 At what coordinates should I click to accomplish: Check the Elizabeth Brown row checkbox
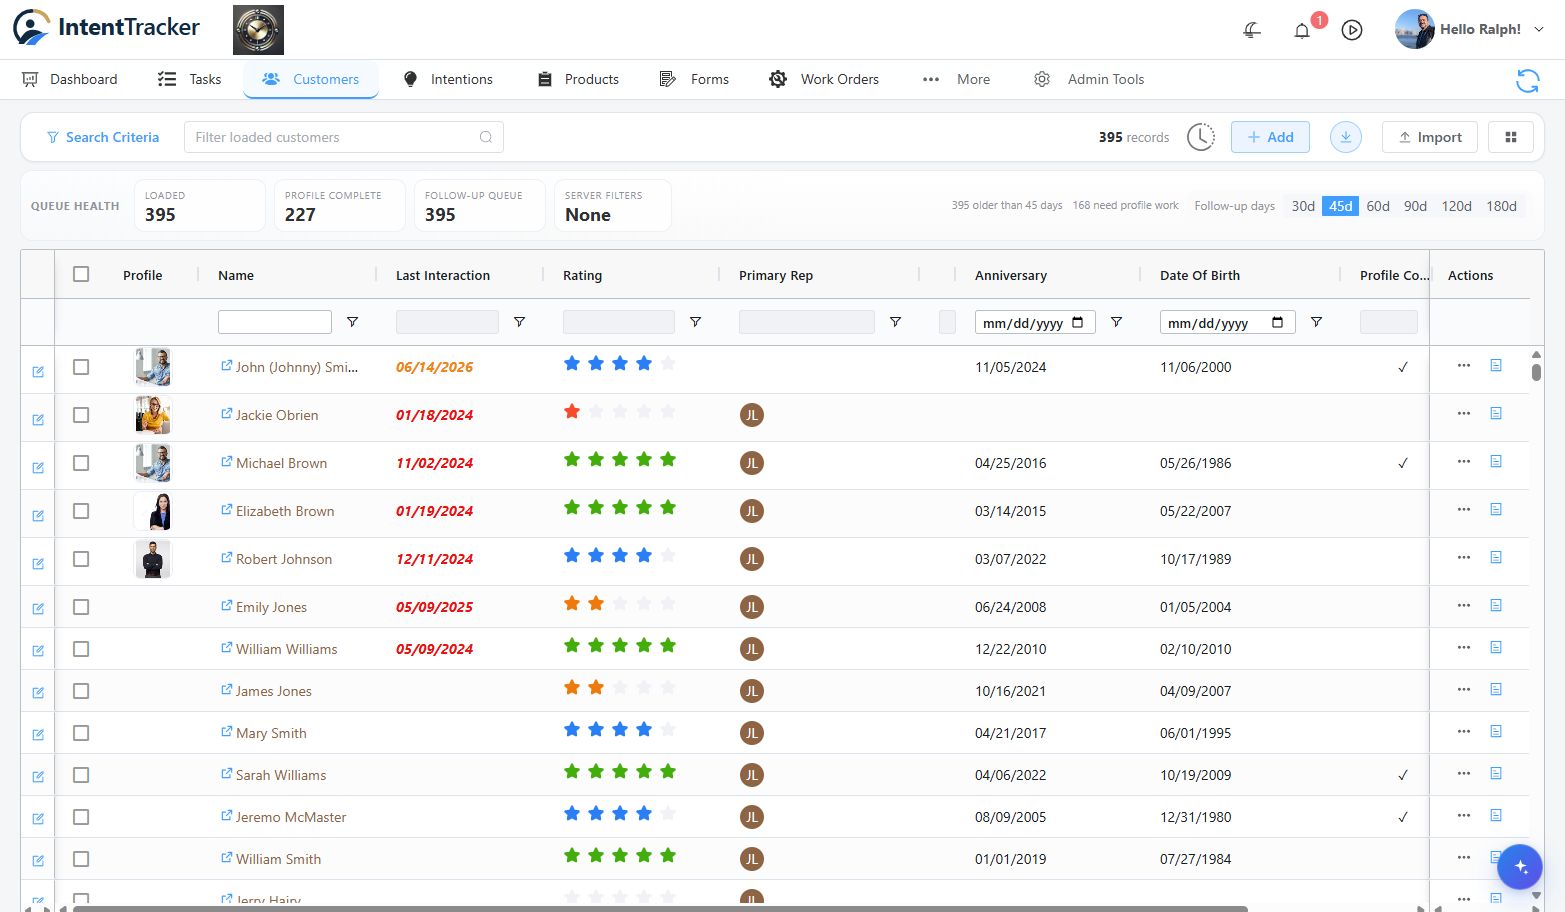tap(81, 511)
